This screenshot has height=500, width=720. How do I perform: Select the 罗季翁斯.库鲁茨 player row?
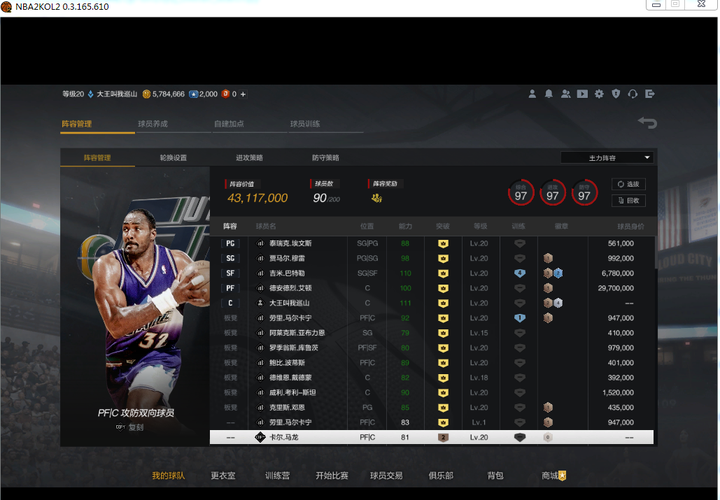[432, 348]
